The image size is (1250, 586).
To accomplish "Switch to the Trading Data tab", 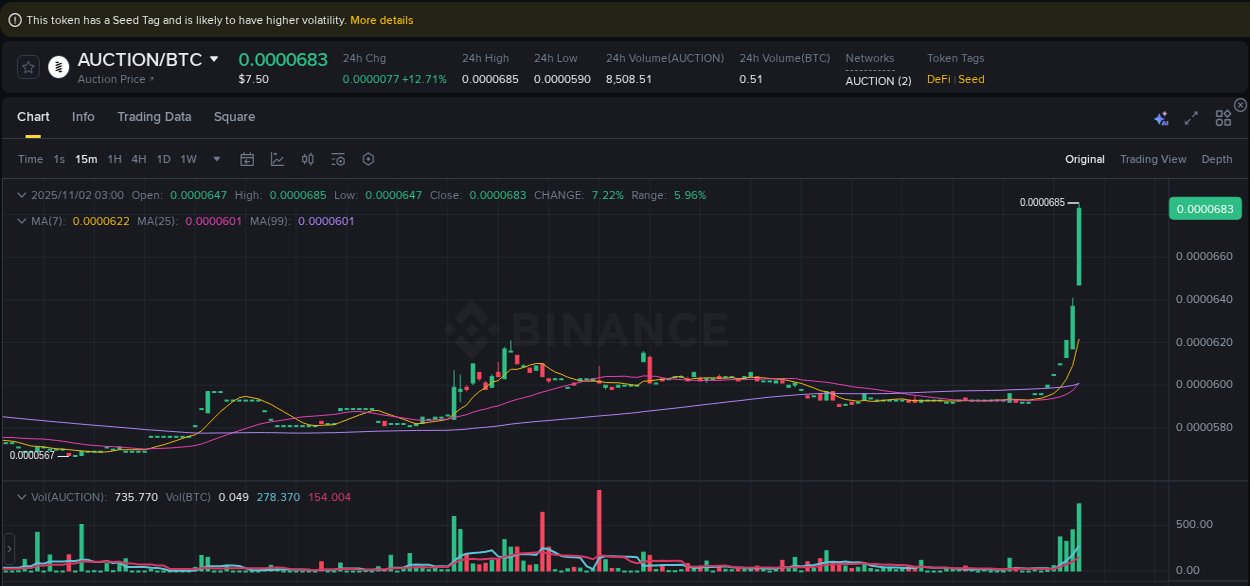I will pyautogui.click(x=154, y=117).
